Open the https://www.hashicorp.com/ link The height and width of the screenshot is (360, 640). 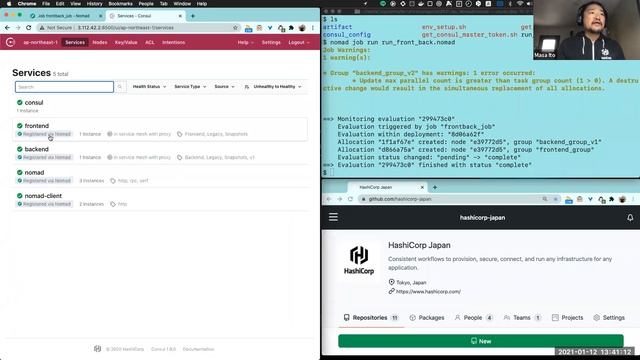click(x=428, y=291)
